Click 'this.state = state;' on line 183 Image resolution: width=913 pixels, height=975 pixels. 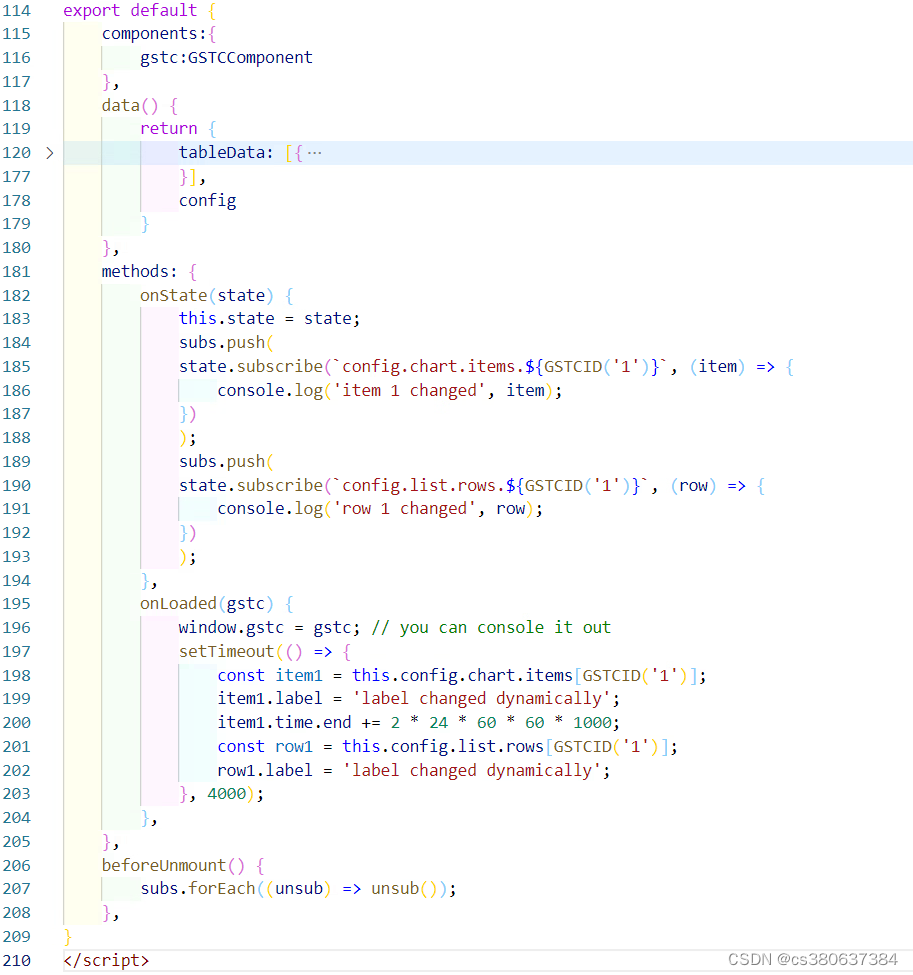click(x=269, y=319)
